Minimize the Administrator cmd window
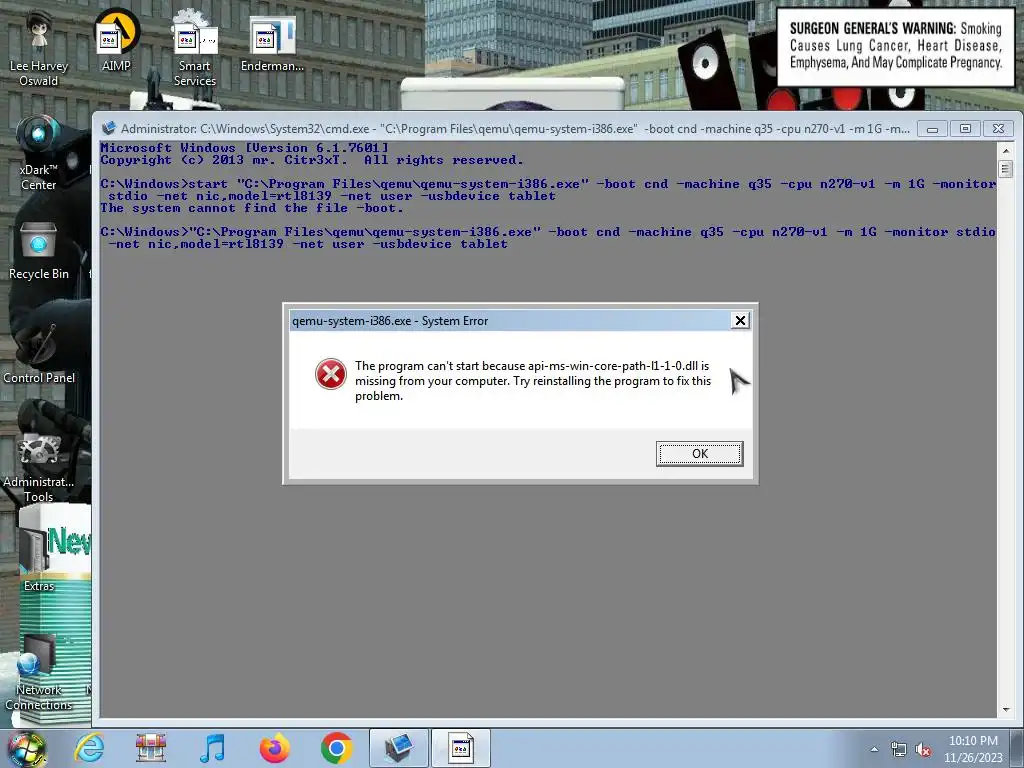Viewport: 1024px width, 768px height. pos(932,129)
